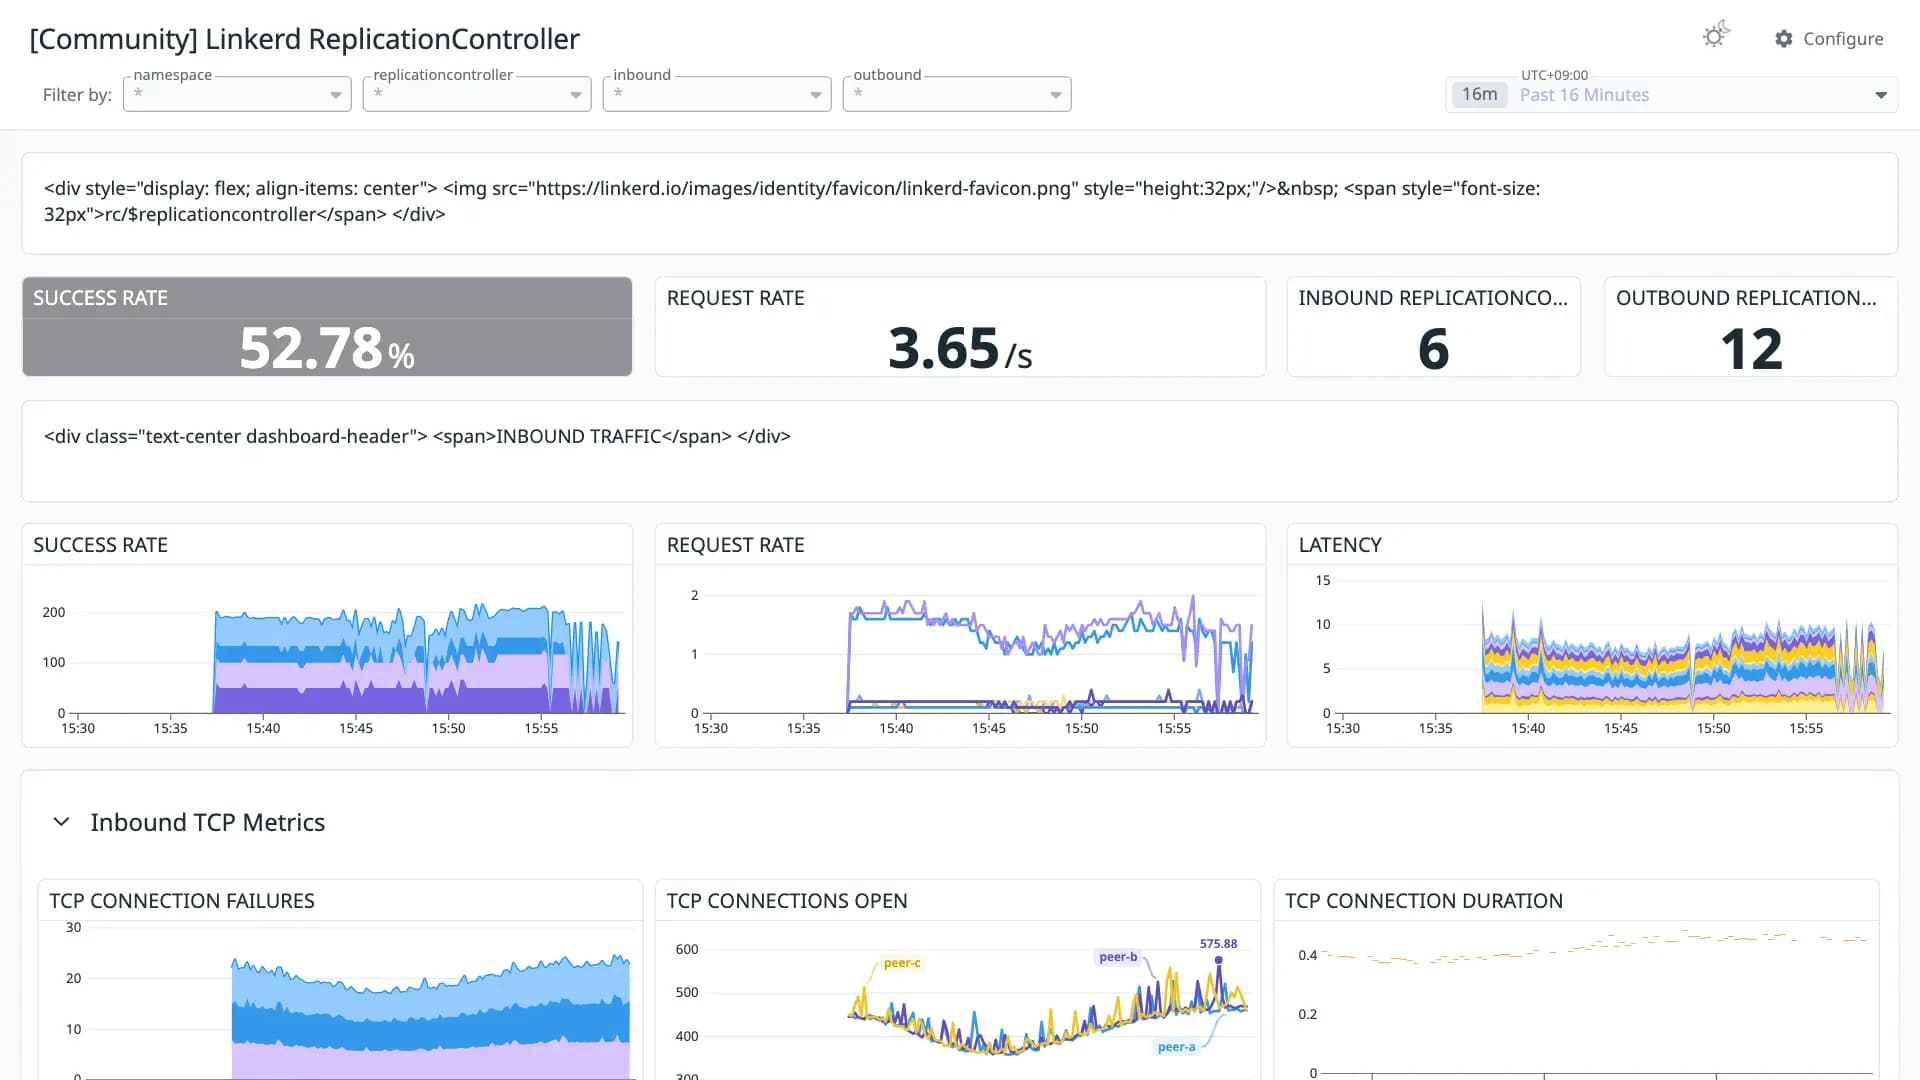Viewport: 1920px width, 1080px height.
Task: Click the inbound REQUEST RATE graph title
Action: click(736, 545)
